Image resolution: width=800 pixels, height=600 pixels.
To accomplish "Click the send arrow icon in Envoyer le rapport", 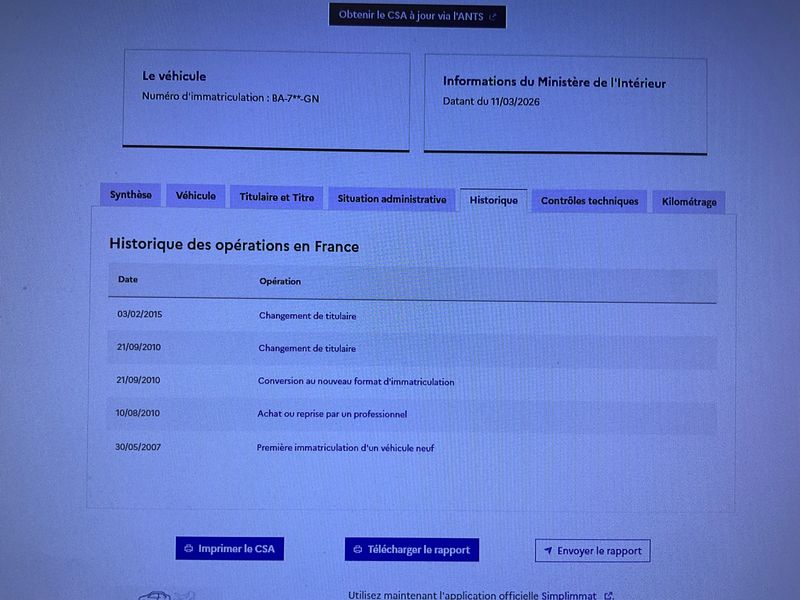I will click(x=548, y=551).
